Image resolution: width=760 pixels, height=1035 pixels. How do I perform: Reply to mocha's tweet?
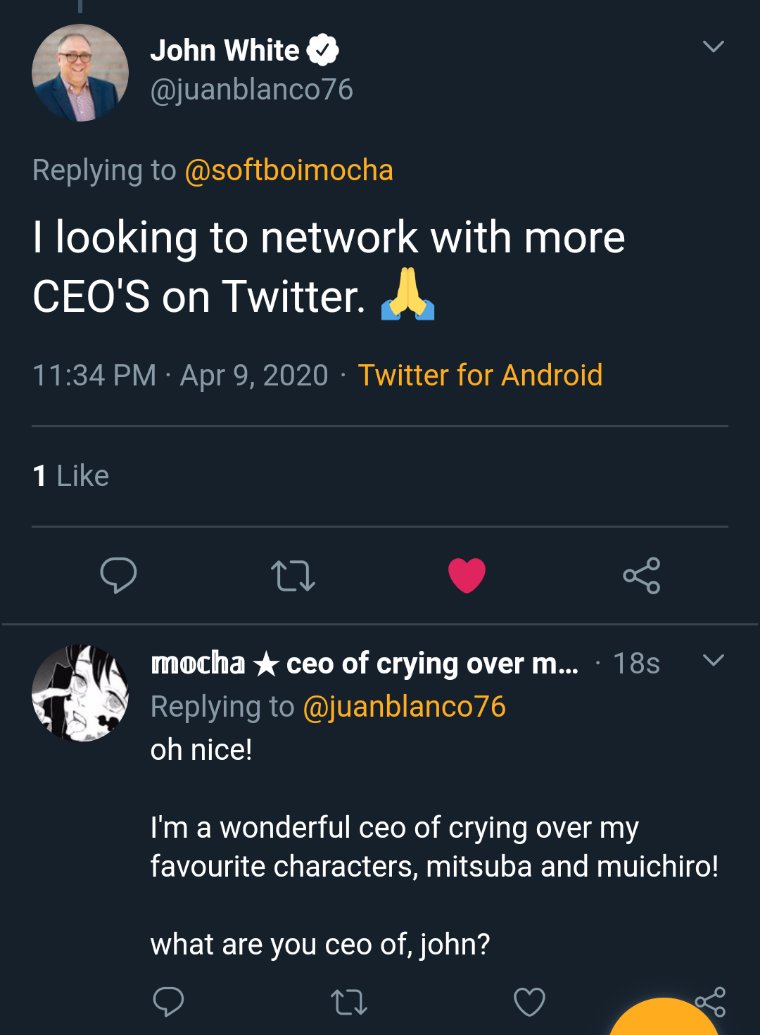pyautogui.click(x=168, y=1001)
